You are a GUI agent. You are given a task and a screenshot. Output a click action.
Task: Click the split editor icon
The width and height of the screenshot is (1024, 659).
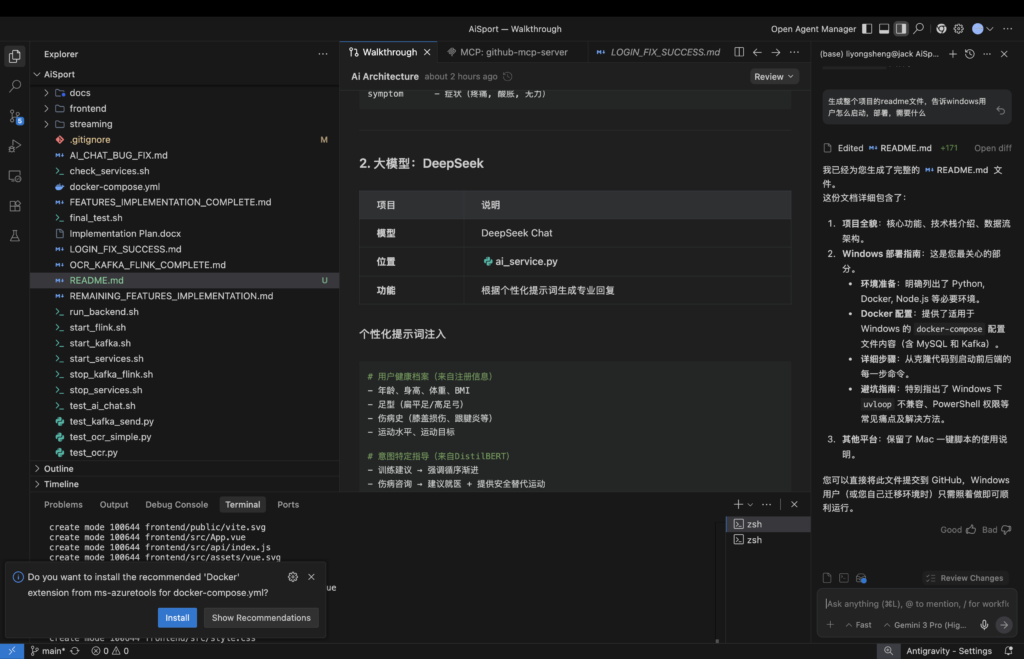point(739,52)
